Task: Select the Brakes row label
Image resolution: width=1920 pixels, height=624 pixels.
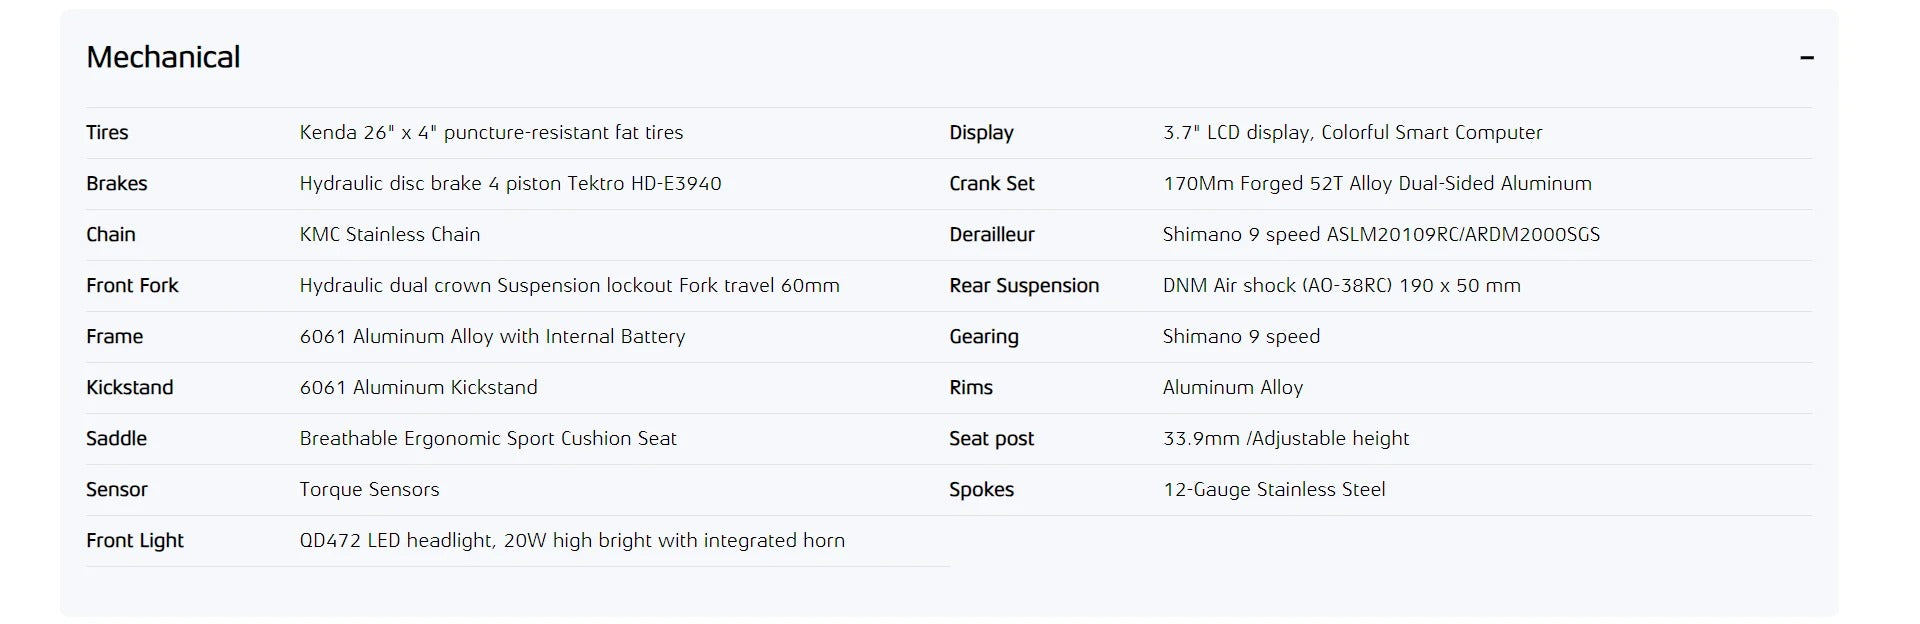Action: click(117, 183)
